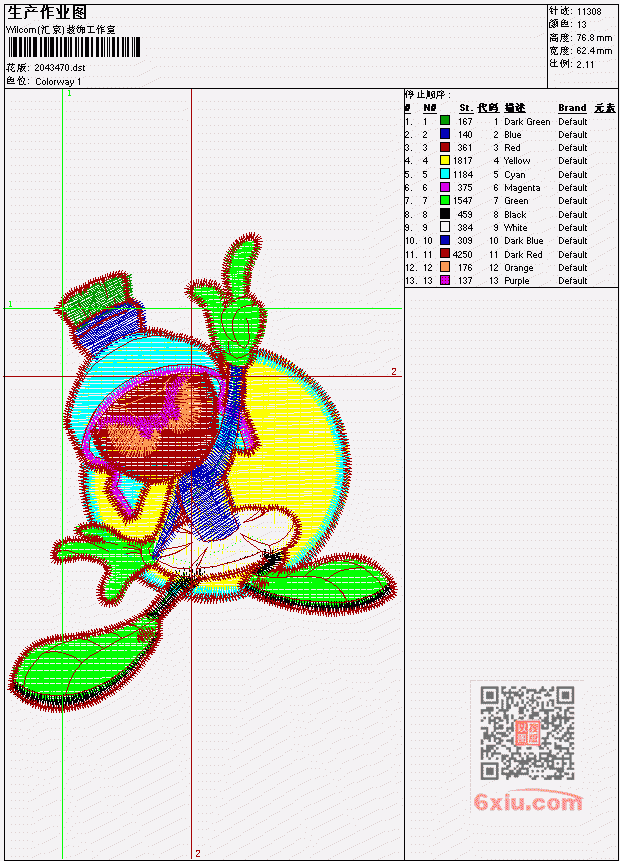The width and height of the screenshot is (620, 861).
Task: Click stitch count 167 for Dark Green
Action: (x=465, y=121)
